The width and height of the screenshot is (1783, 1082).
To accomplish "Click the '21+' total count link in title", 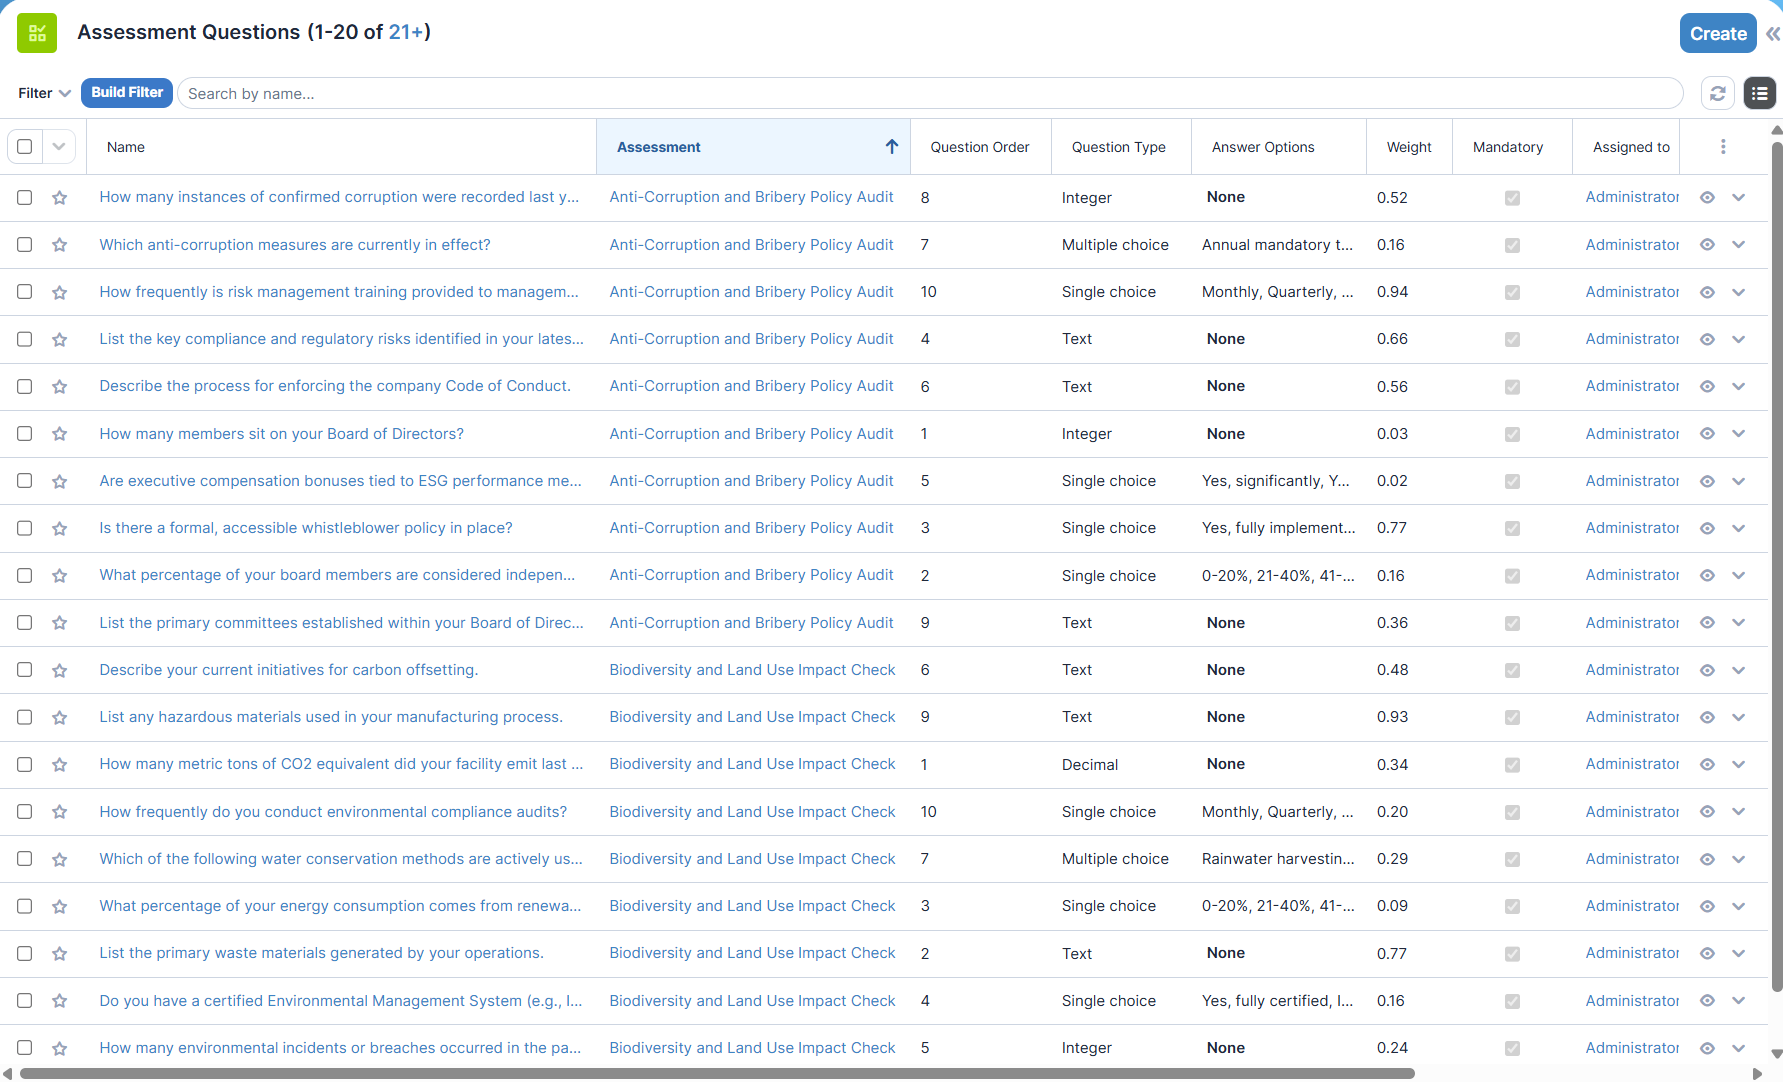I will coord(406,32).
